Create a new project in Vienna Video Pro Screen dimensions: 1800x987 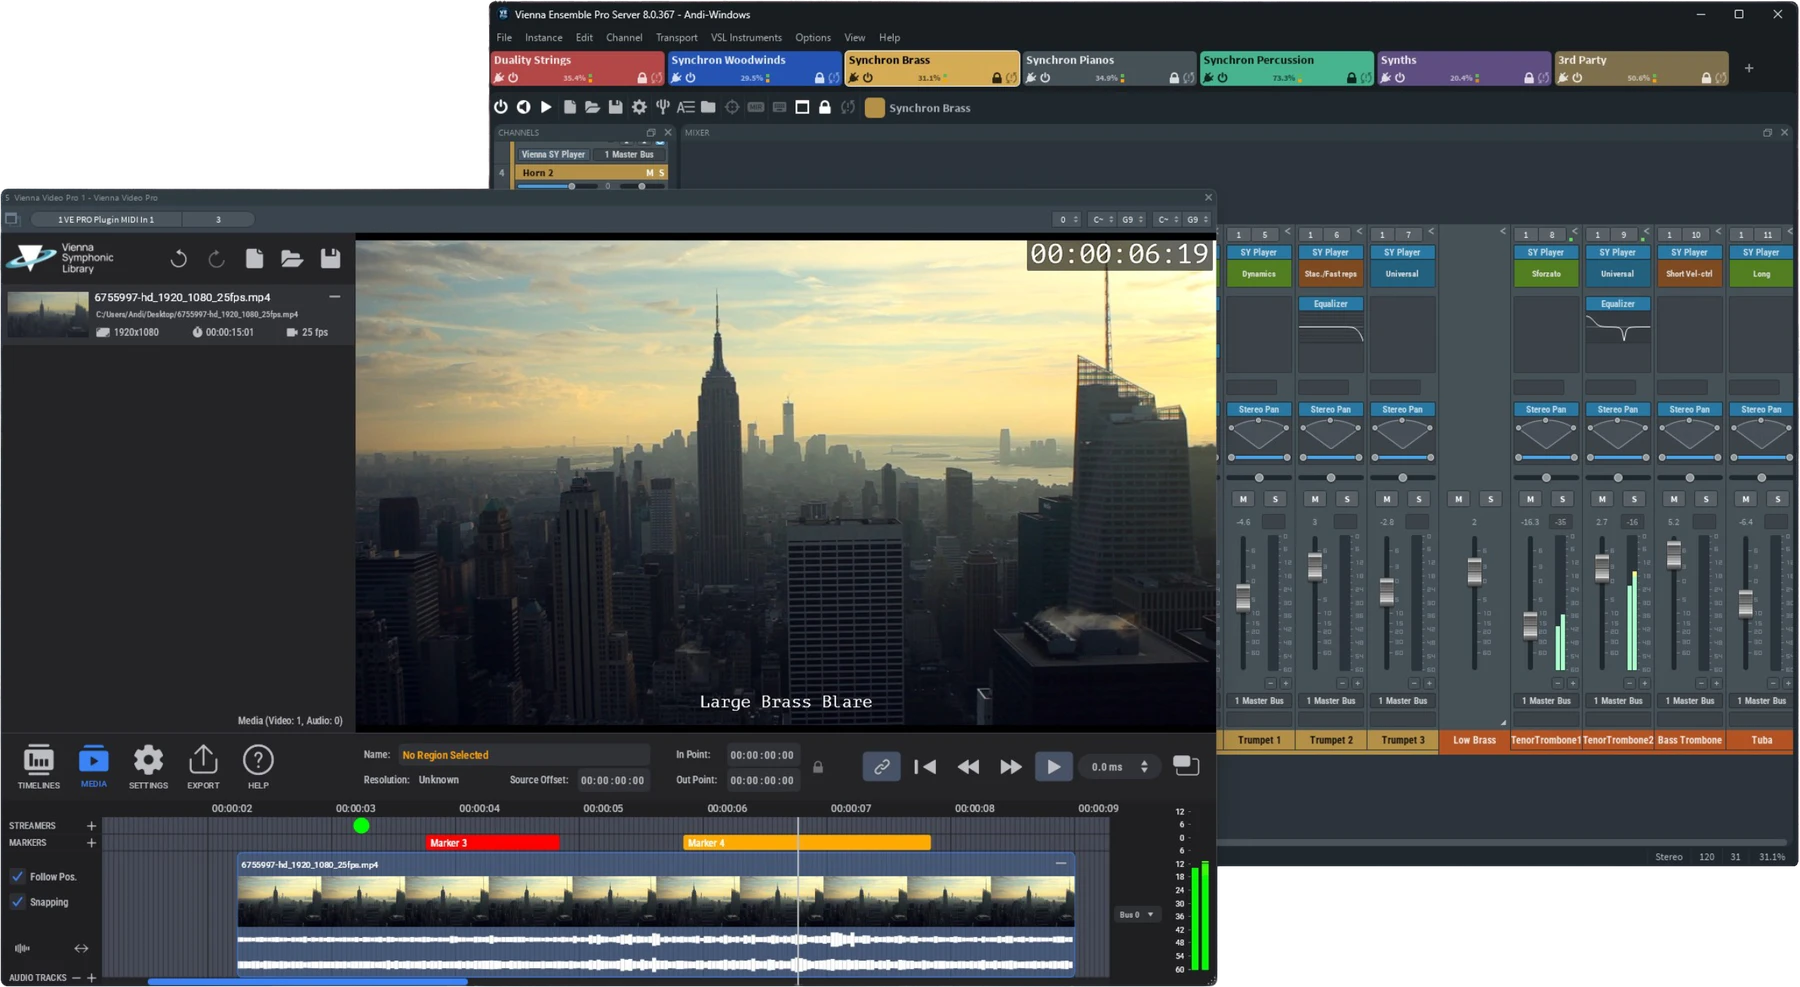[x=254, y=259]
